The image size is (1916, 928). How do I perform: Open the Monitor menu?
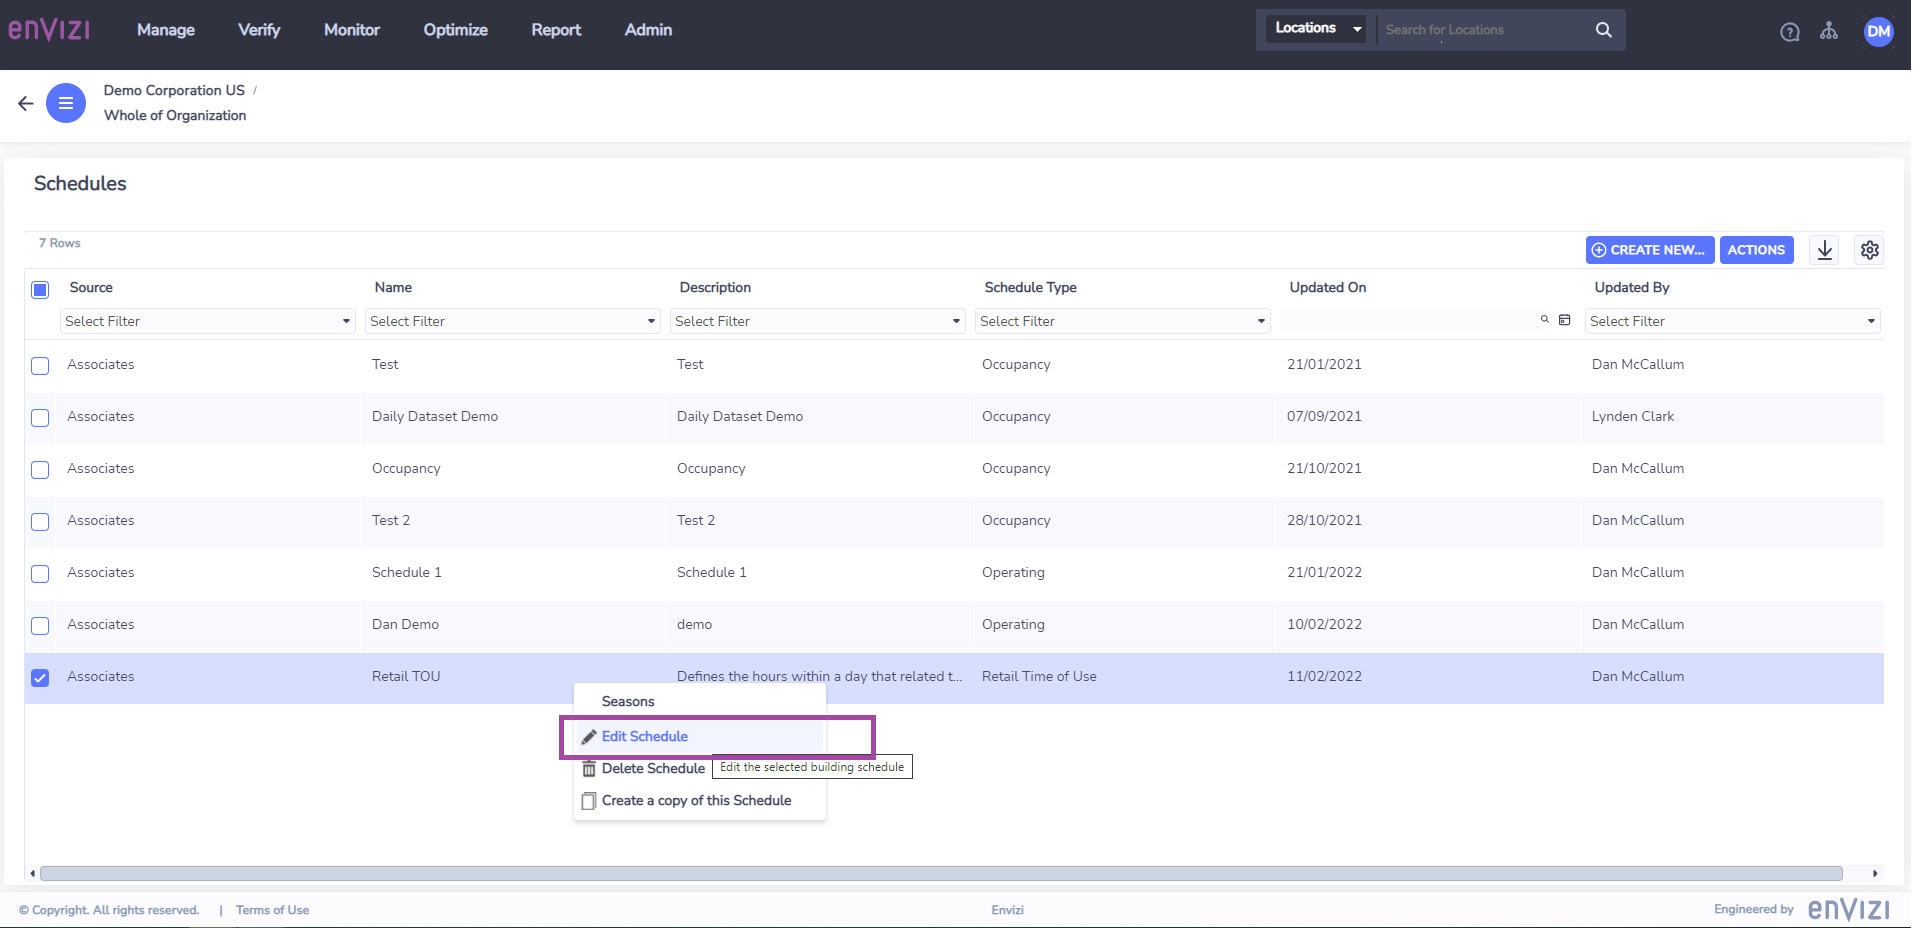coord(352,30)
